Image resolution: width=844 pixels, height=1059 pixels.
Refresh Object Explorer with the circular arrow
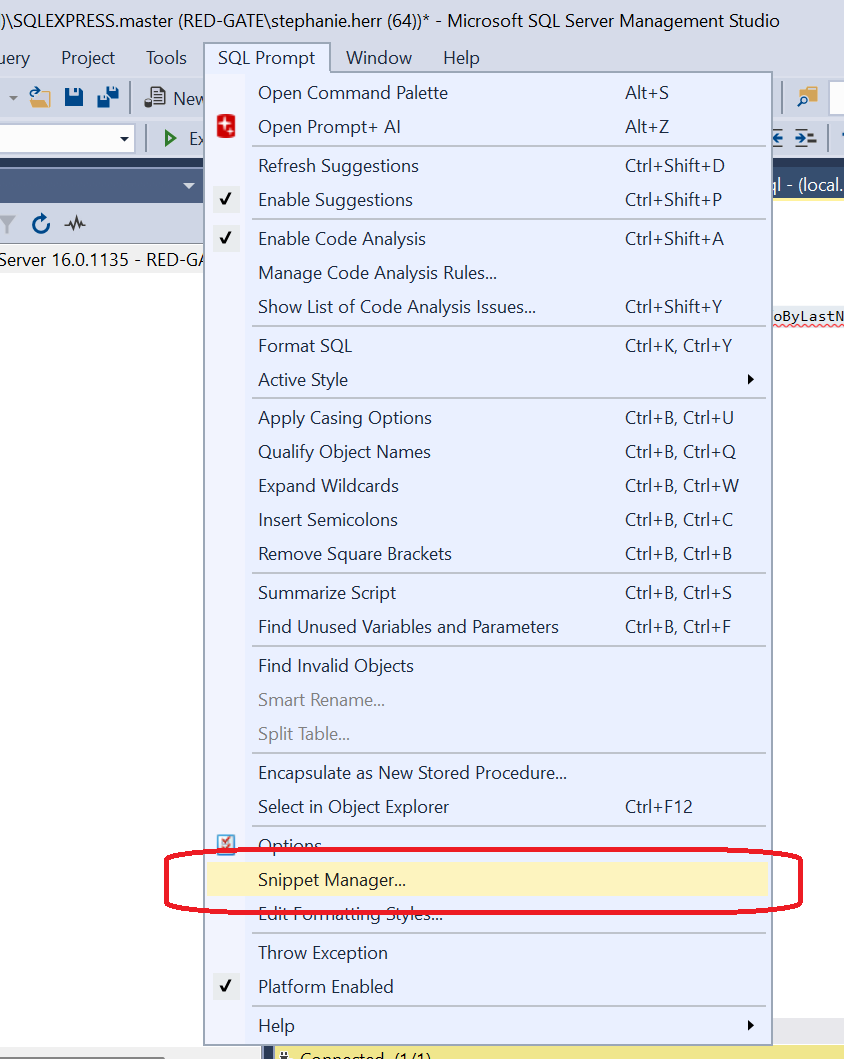tap(41, 223)
